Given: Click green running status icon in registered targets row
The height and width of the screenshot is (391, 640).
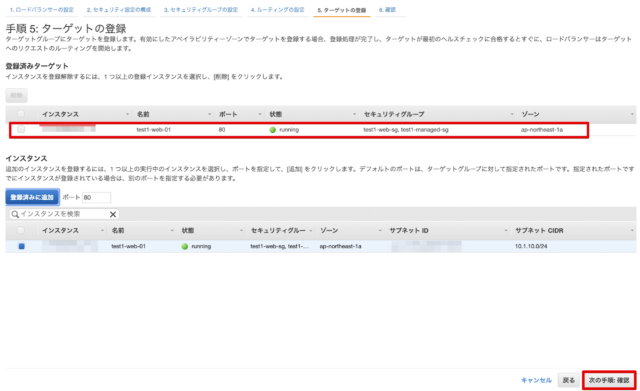Looking at the screenshot, I should pyautogui.click(x=273, y=130).
